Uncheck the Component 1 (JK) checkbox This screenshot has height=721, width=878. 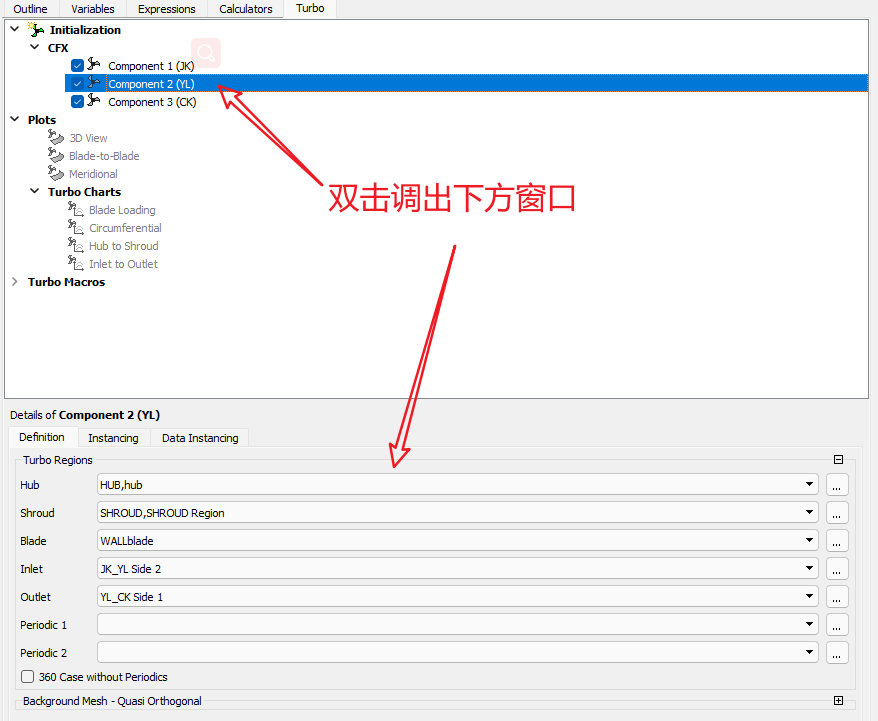coord(77,66)
